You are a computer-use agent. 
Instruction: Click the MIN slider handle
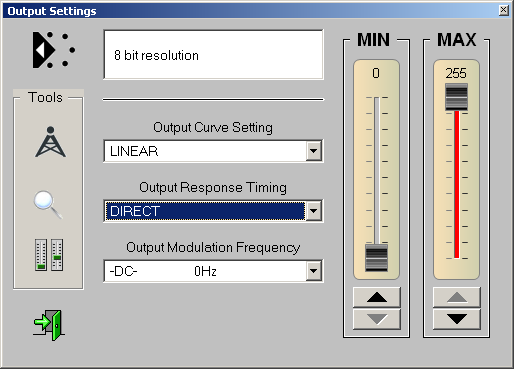click(x=377, y=258)
